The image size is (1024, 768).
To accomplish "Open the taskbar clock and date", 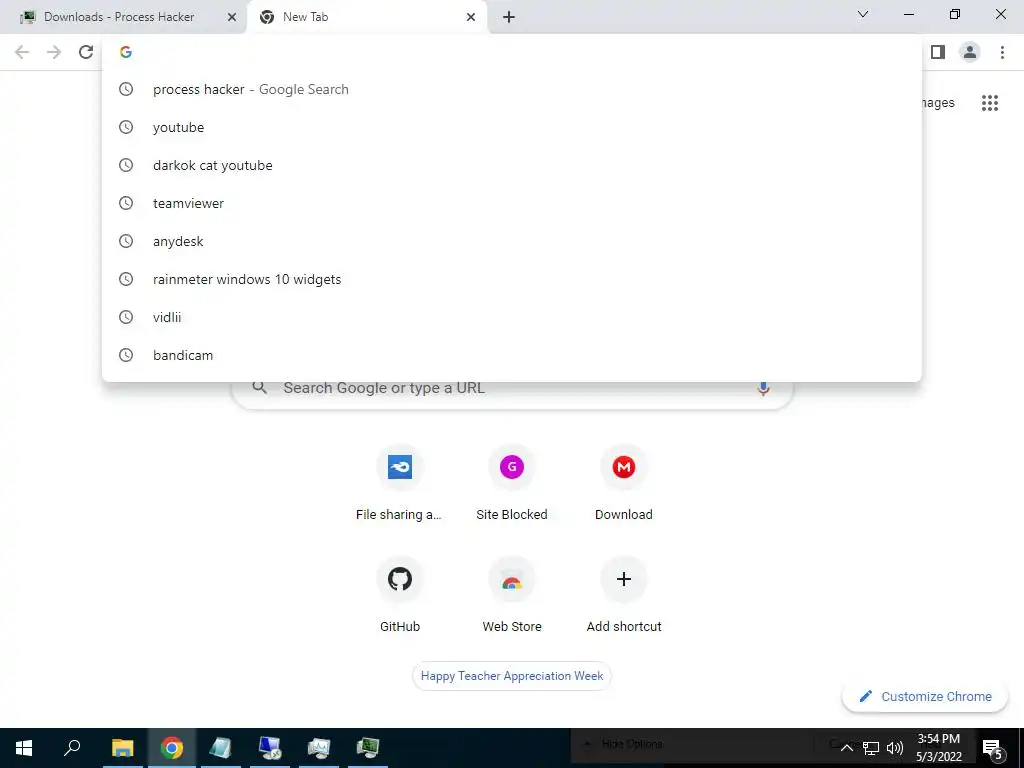I will pyautogui.click(x=938, y=748).
